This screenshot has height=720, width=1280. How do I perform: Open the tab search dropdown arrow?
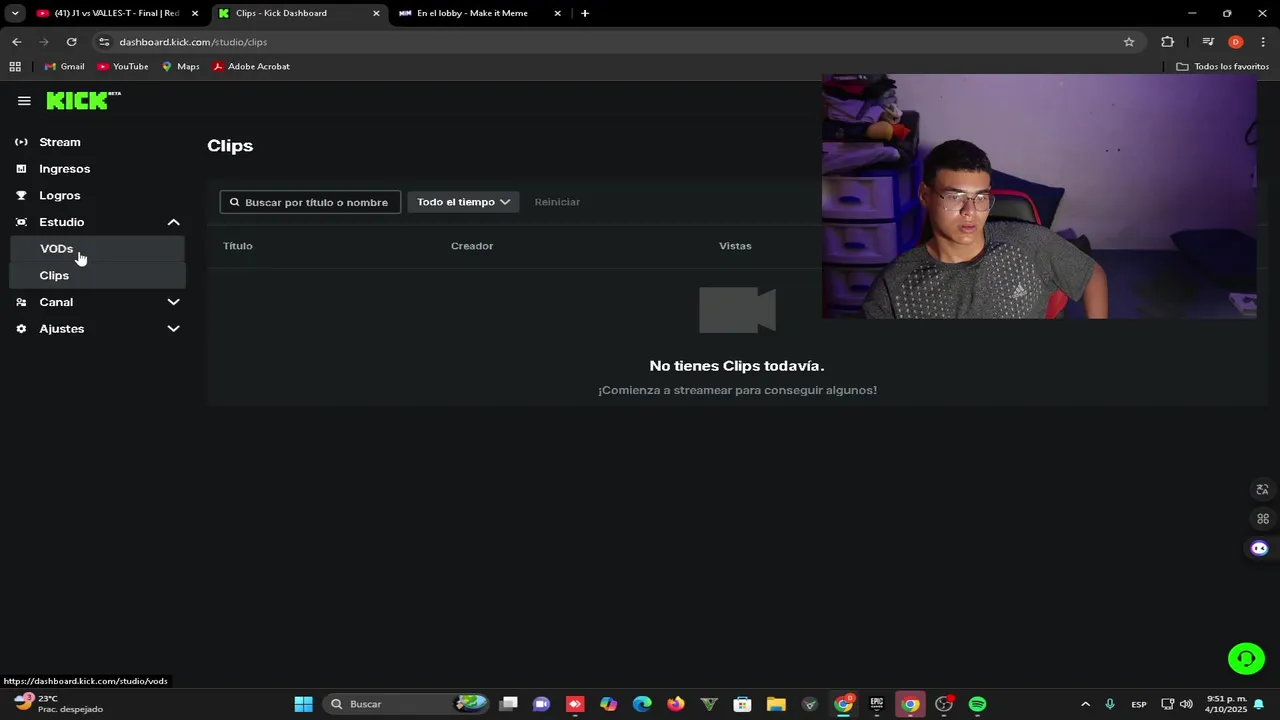click(15, 13)
